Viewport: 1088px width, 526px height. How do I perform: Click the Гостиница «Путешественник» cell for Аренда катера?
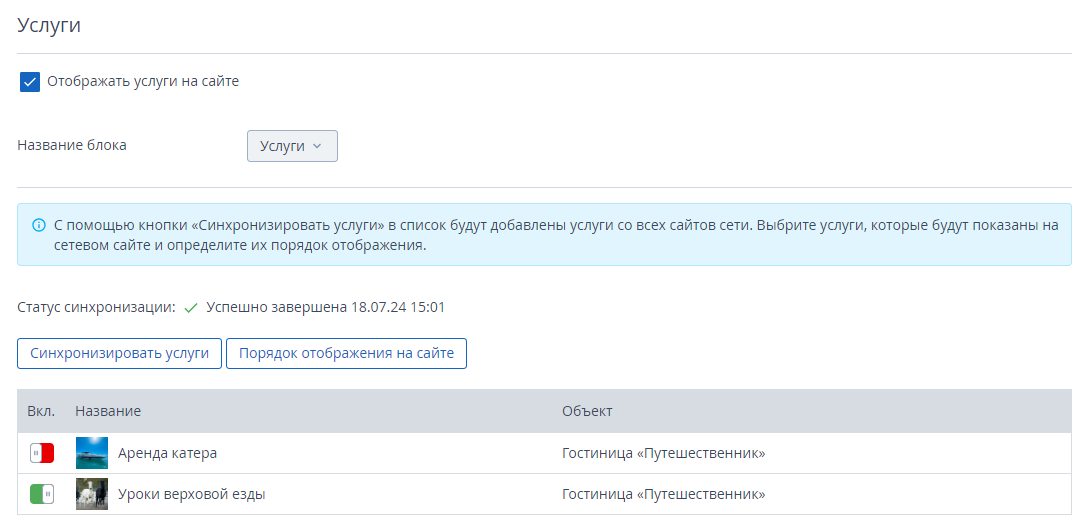pos(663,453)
